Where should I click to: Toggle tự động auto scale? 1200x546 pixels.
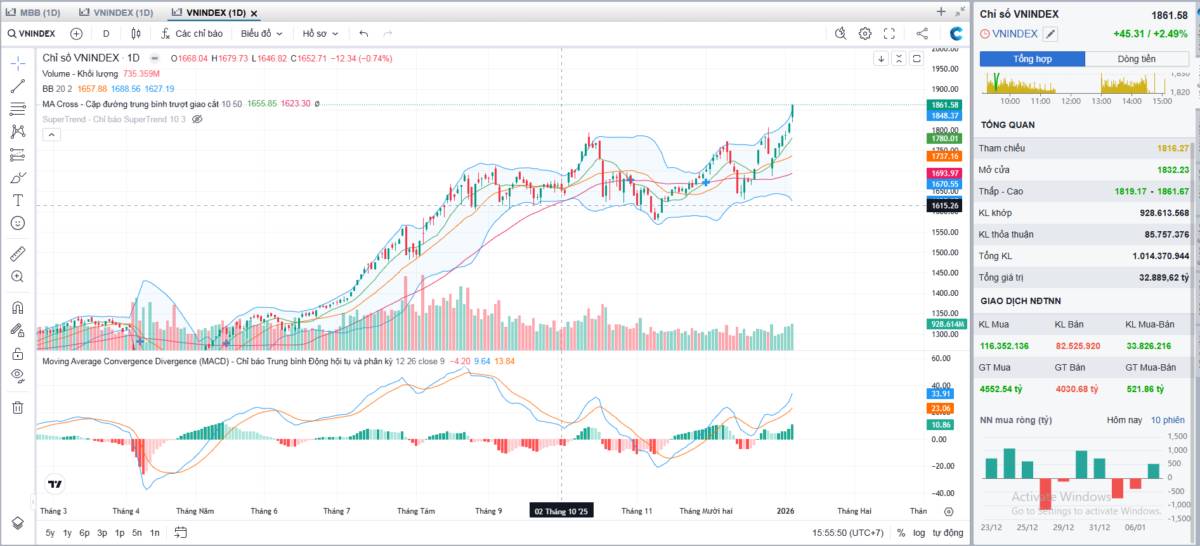pyautogui.click(x=948, y=532)
